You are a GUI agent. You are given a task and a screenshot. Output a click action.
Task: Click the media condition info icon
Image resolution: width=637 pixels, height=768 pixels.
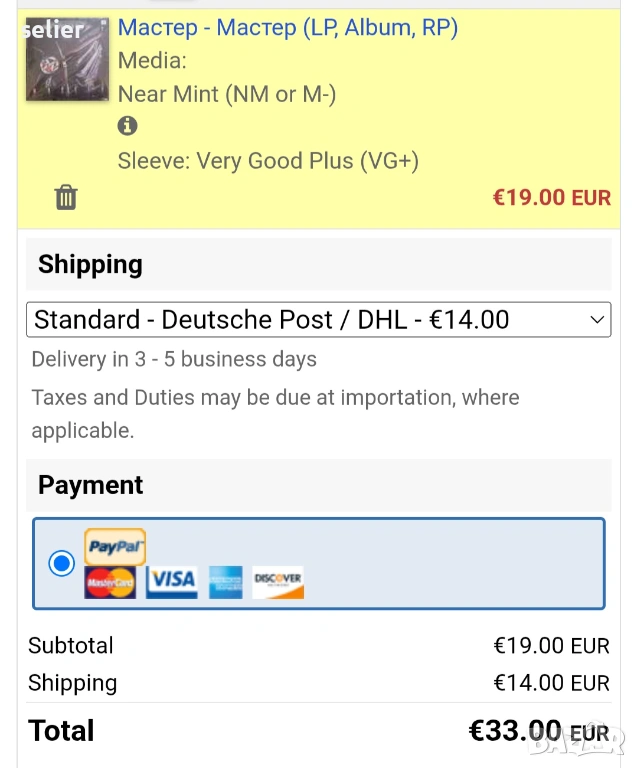(x=127, y=126)
